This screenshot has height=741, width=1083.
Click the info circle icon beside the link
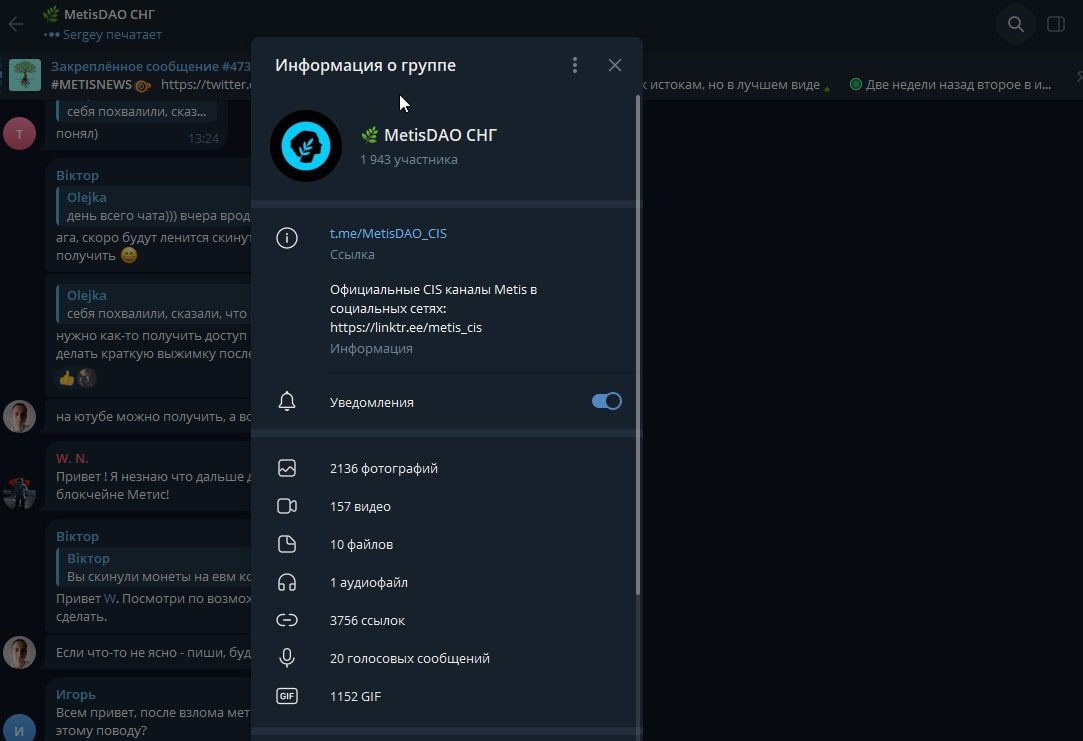[x=287, y=238]
